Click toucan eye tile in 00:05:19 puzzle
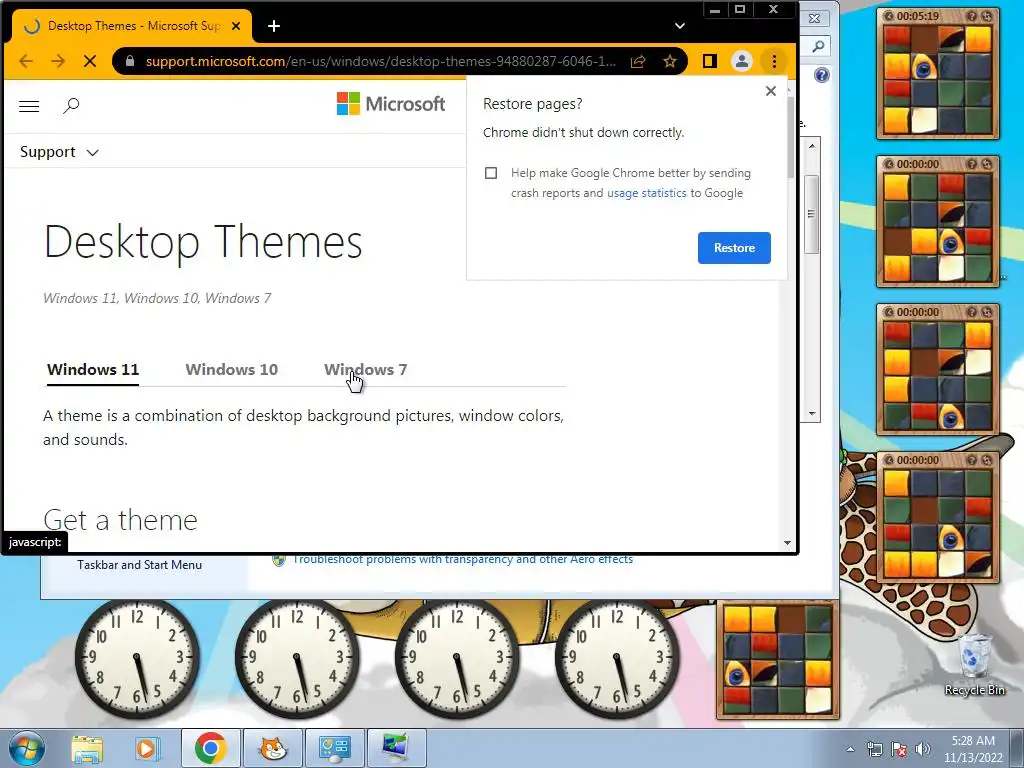1024x768 pixels. [x=924, y=67]
